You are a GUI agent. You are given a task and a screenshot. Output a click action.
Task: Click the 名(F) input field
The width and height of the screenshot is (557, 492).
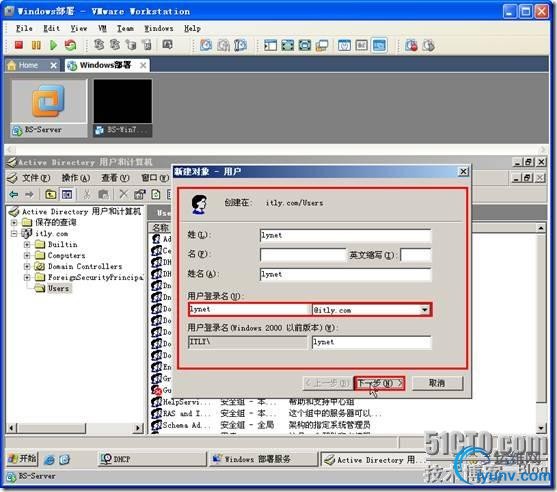coord(303,255)
